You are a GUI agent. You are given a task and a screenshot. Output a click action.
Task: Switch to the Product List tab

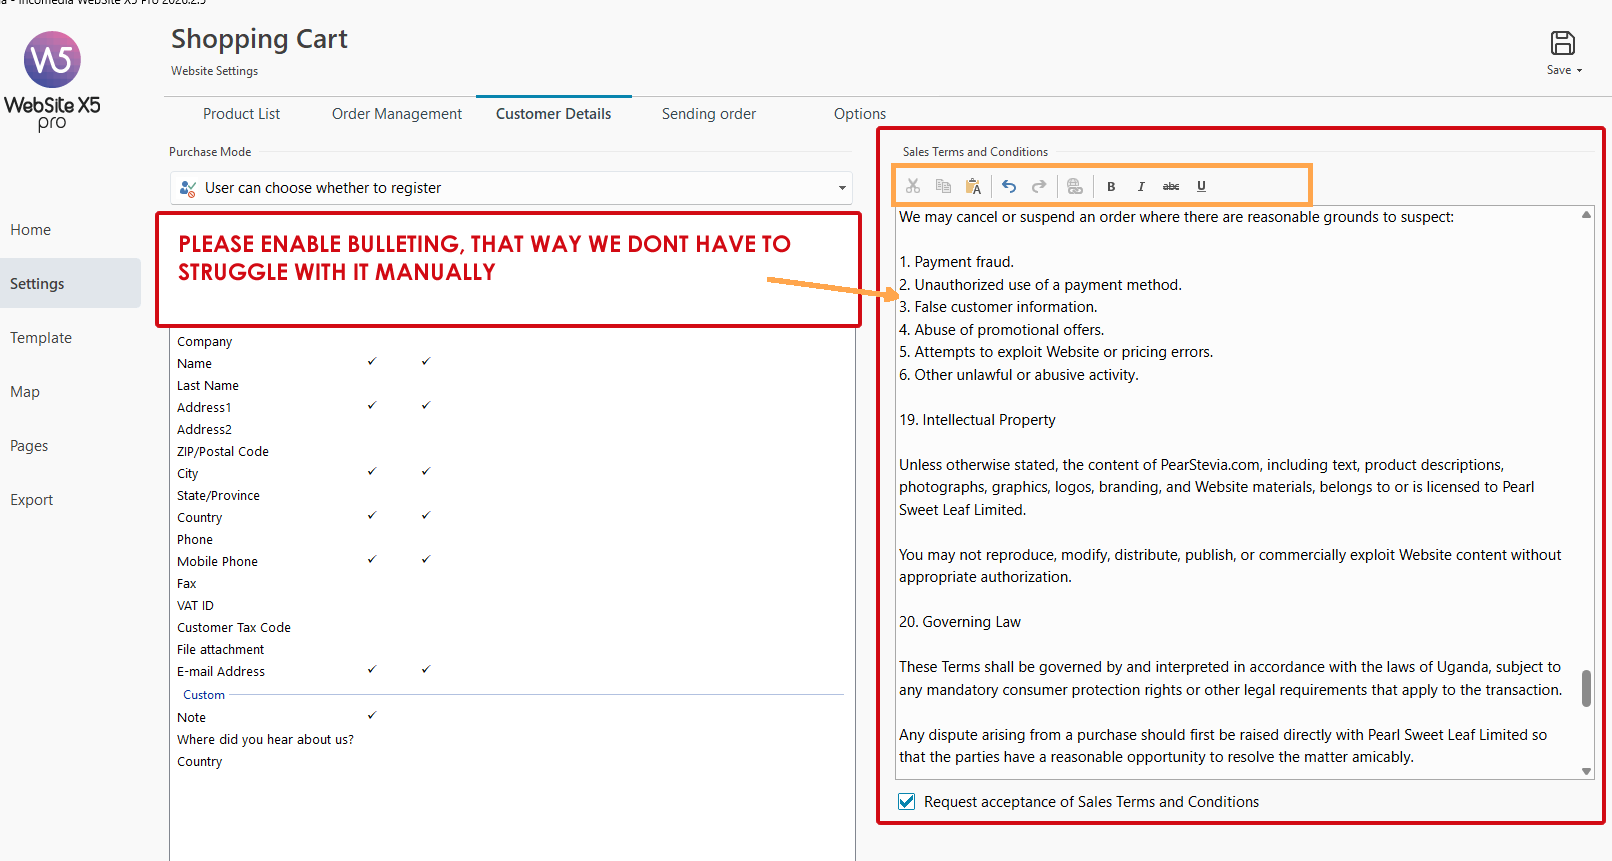[241, 114]
